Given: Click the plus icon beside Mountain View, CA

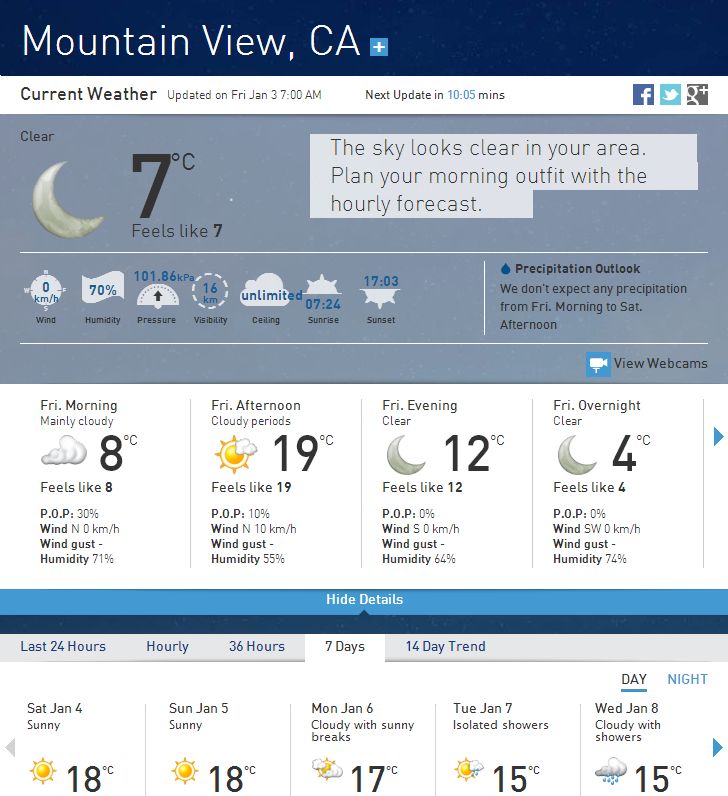Looking at the screenshot, I should coord(379,46).
